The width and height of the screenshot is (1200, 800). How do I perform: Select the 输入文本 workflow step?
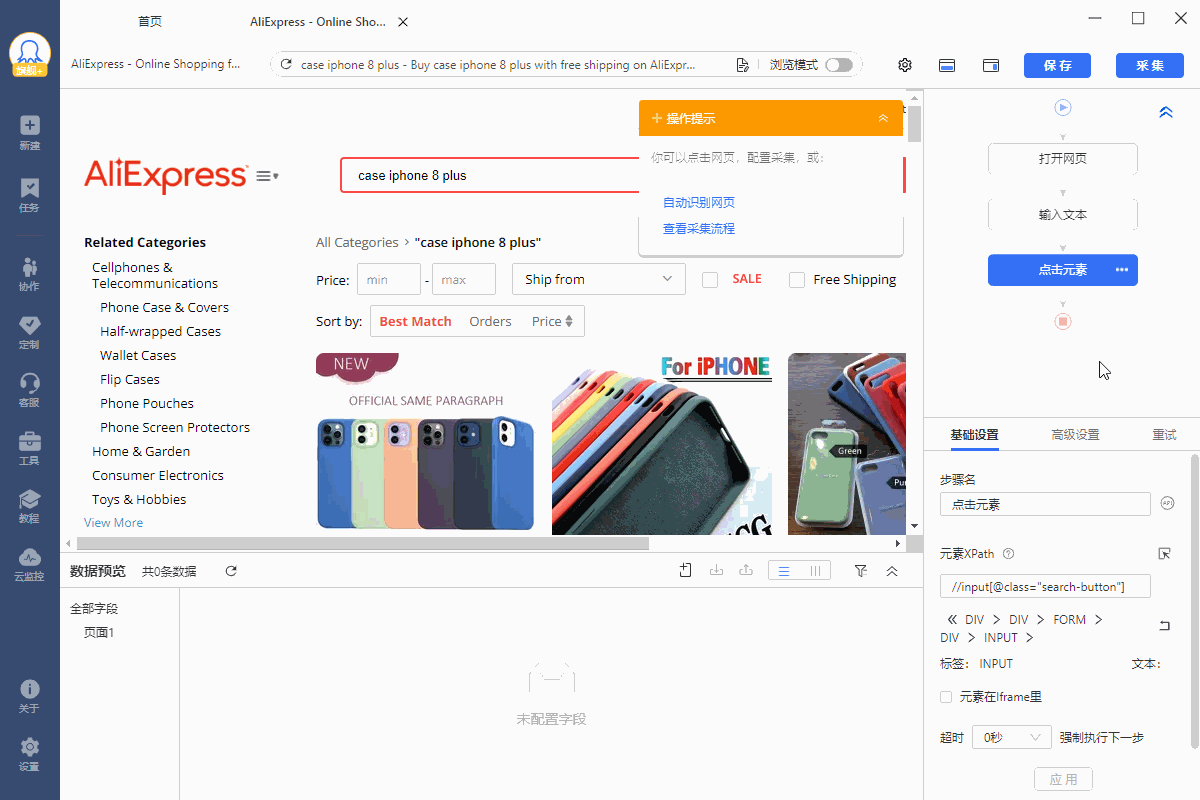coord(1063,215)
